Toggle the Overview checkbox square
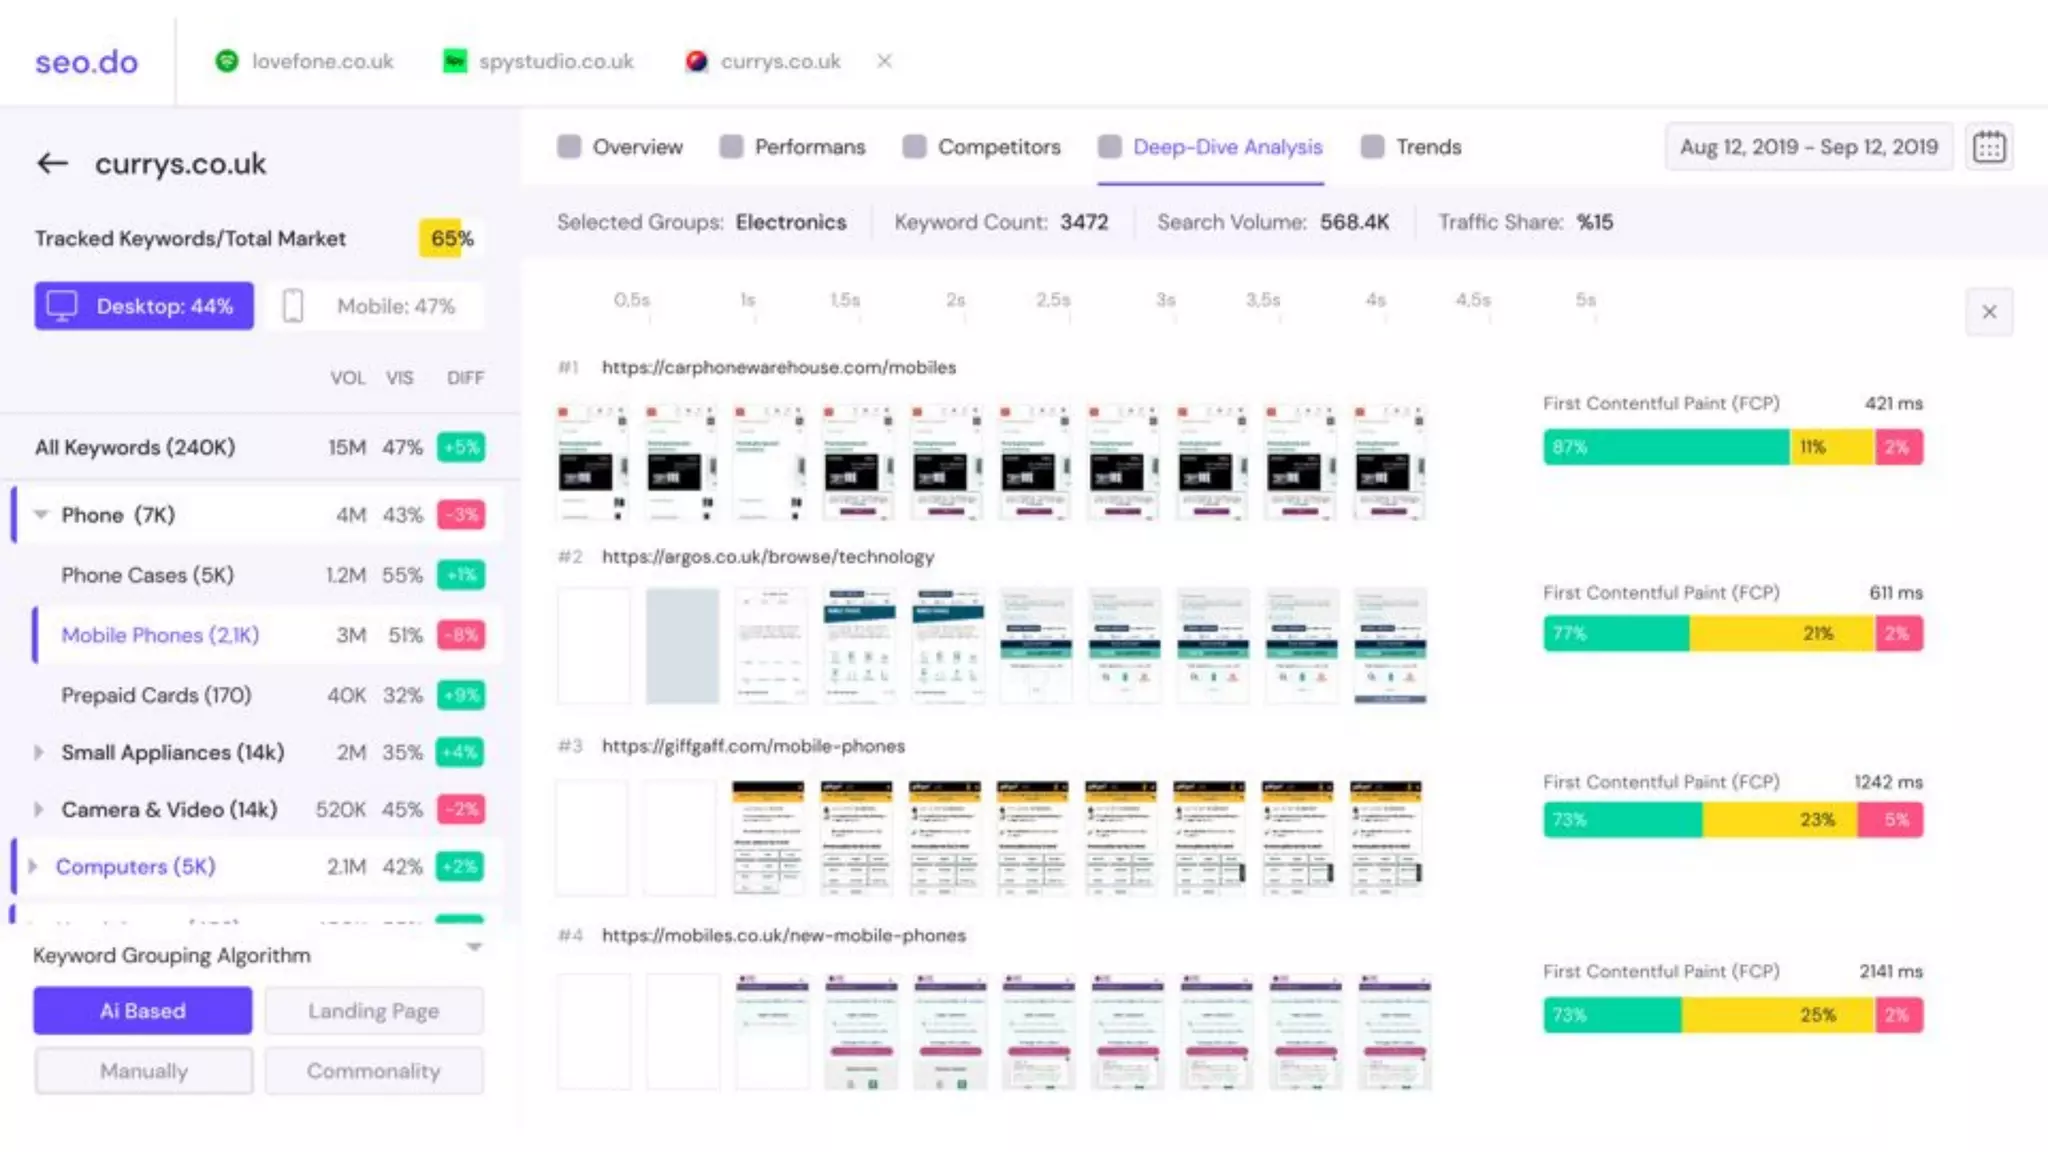 point(569,147)
